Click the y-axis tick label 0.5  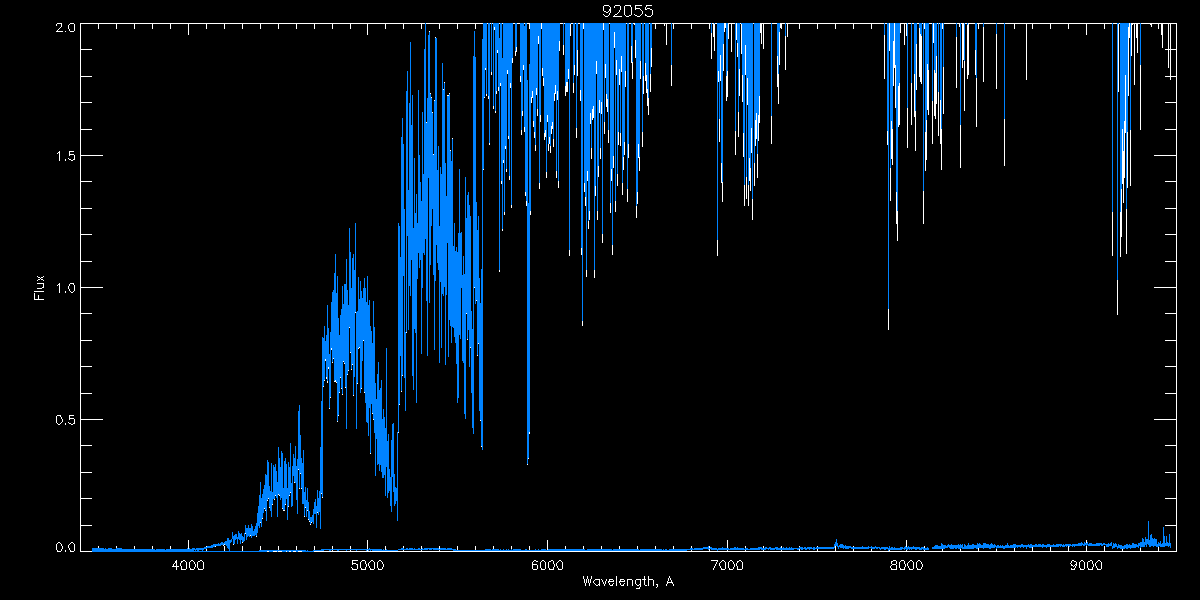pos(64,419)
